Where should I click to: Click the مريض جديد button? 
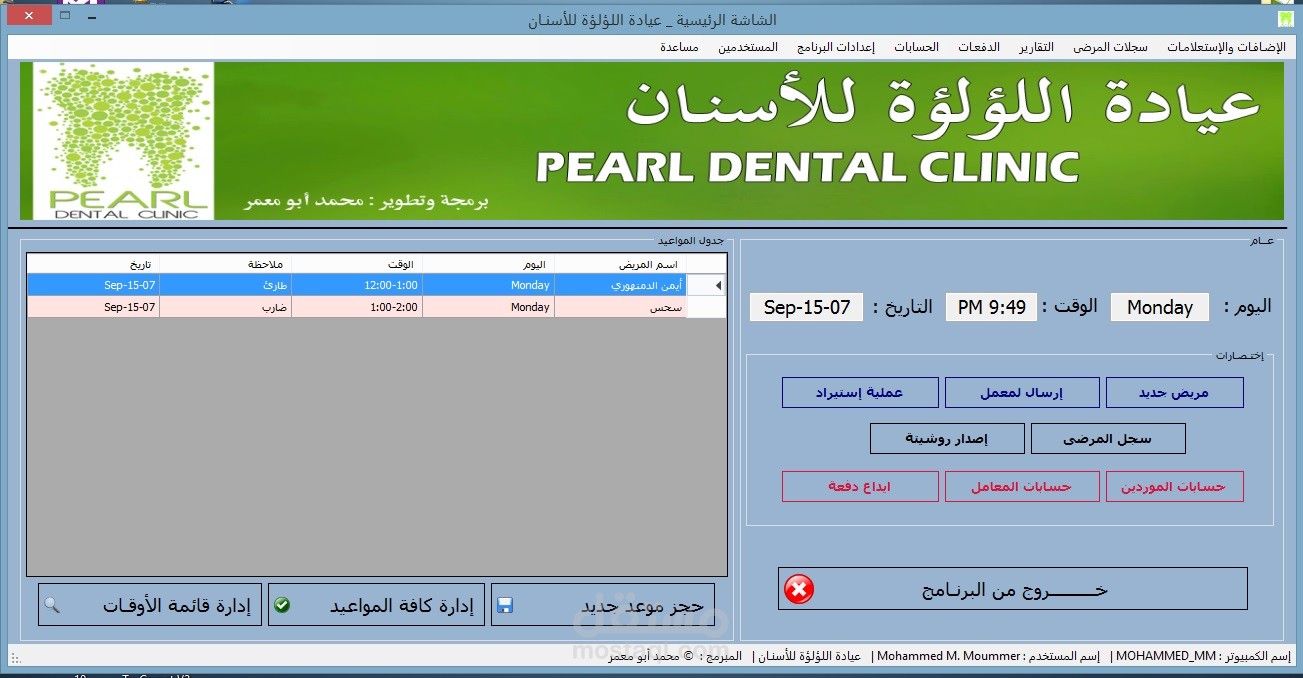(x=1174, y=392)
